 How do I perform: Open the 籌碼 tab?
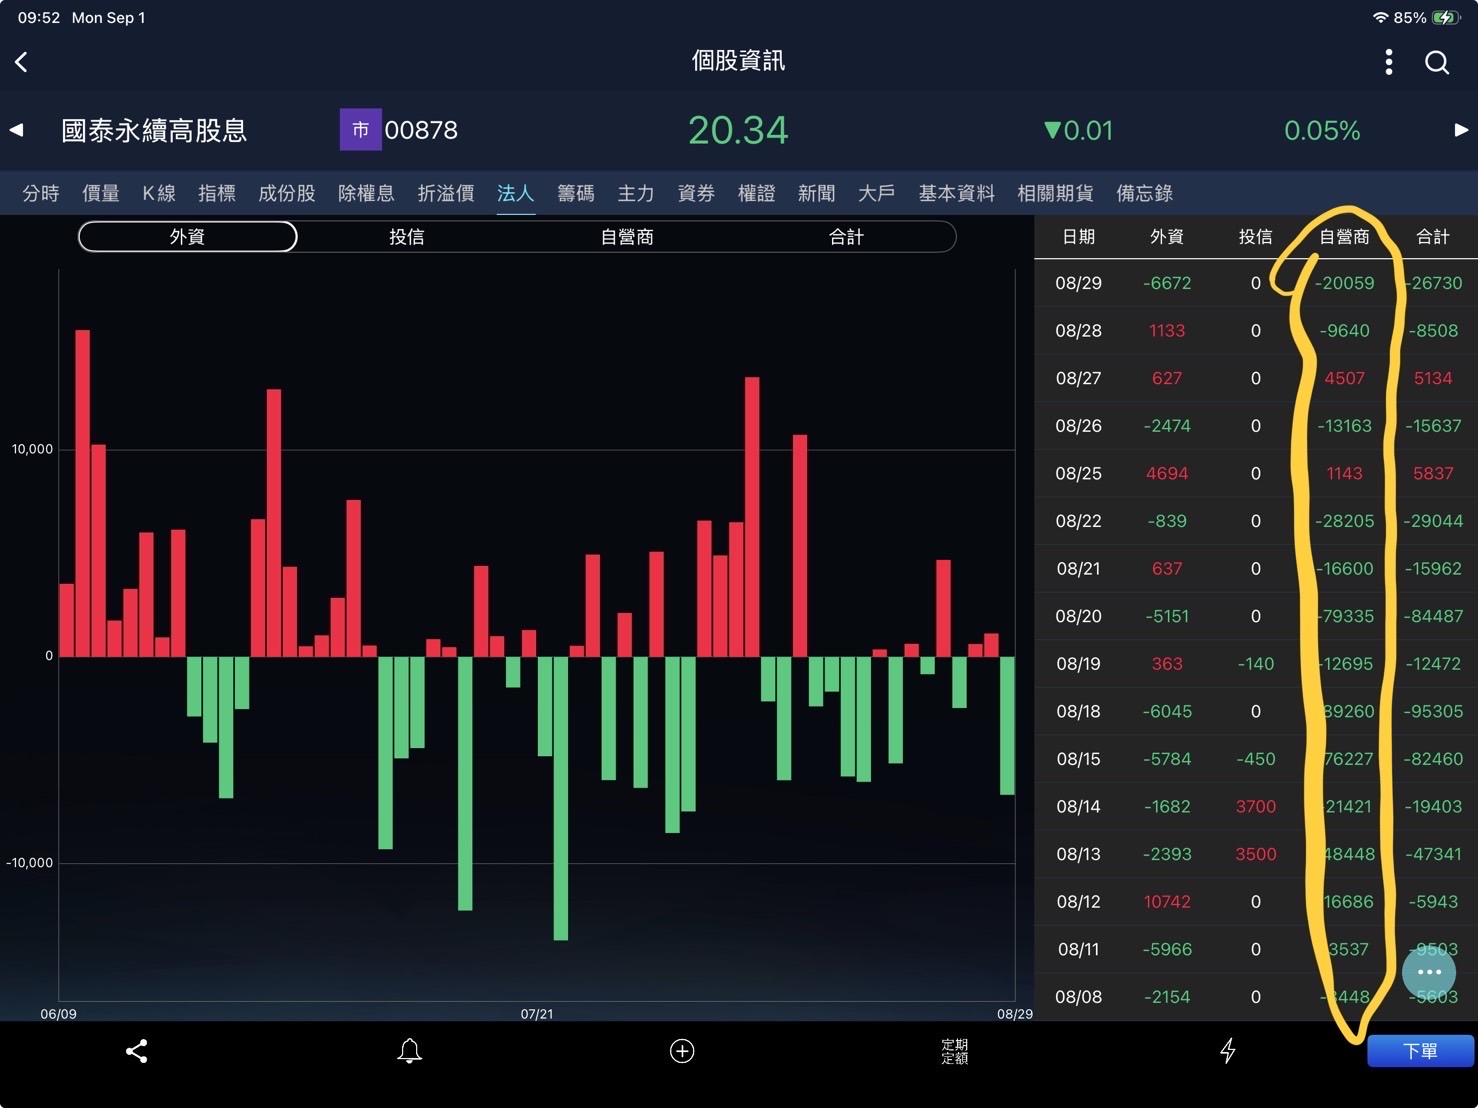pyautogui.click(x=575, y=193)
